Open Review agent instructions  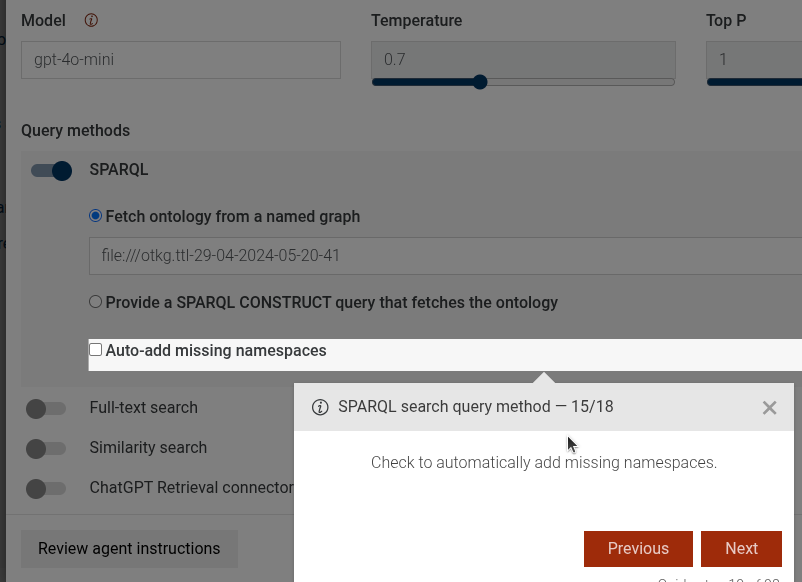click(x=129, y=548)
